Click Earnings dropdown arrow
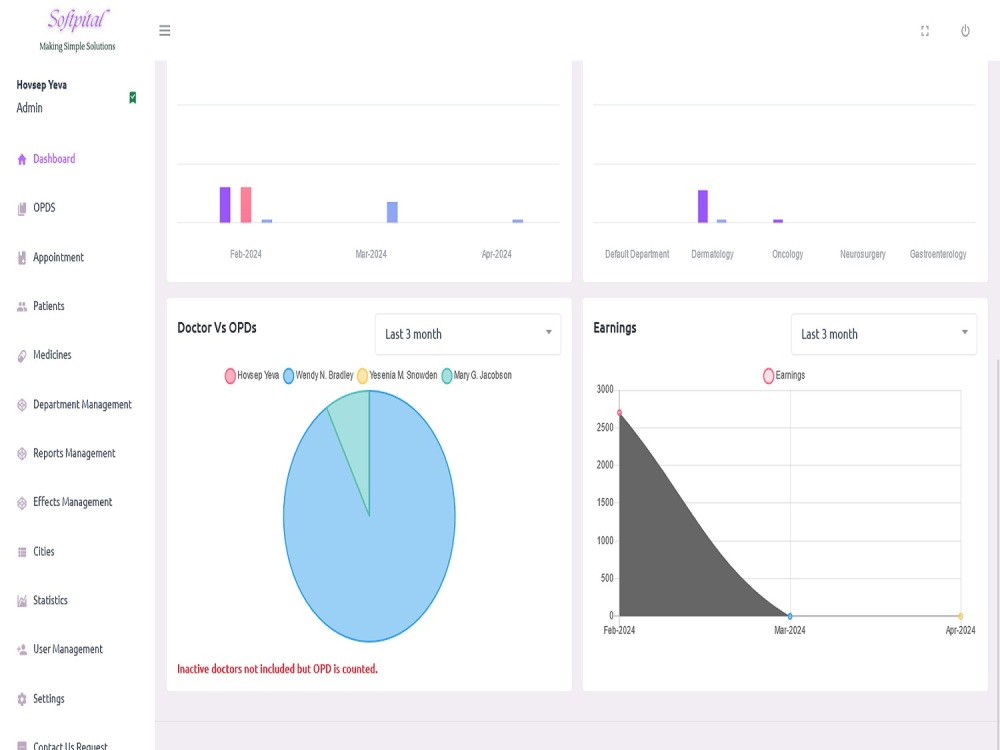The height and width of the screenshot is (750, 1000). (964, 332)
